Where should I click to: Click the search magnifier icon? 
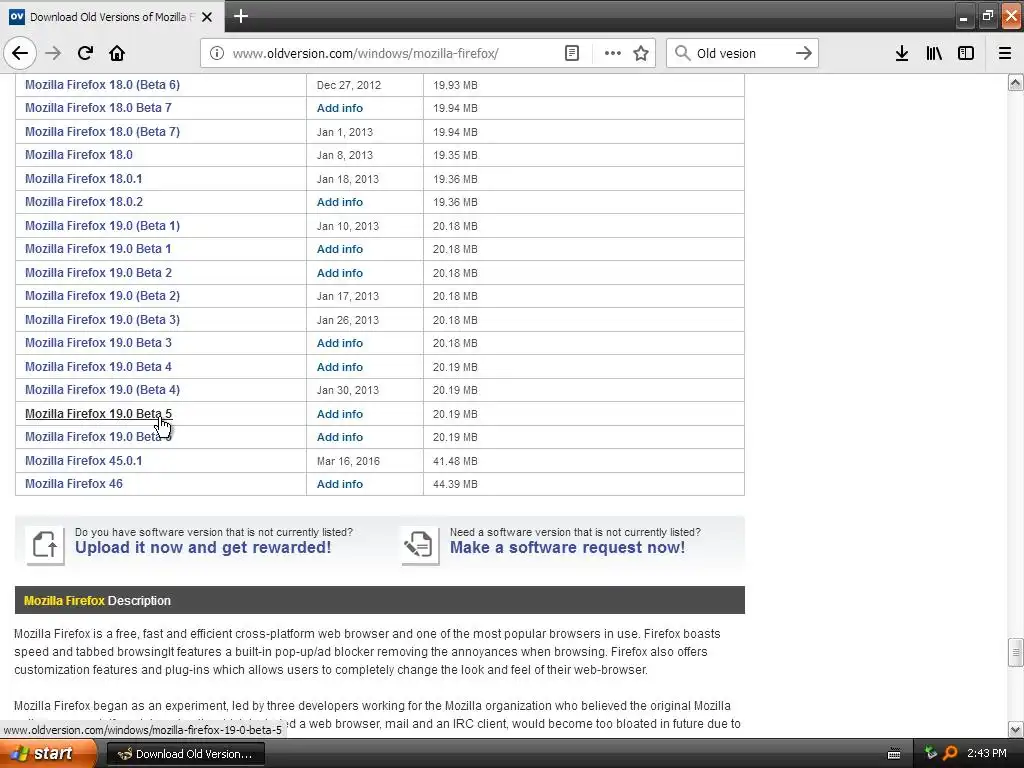coord(682,53)
